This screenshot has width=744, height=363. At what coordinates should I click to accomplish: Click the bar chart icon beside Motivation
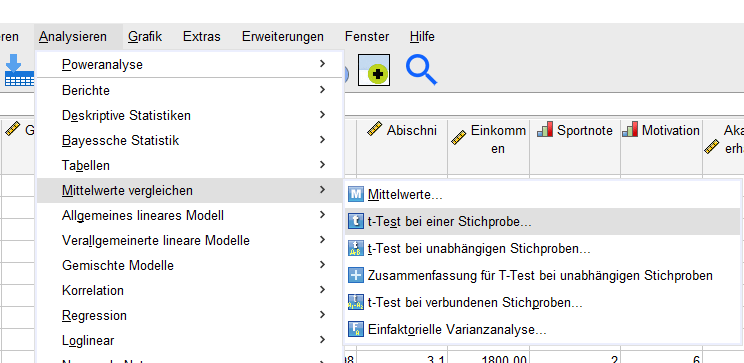coord(630,130)
